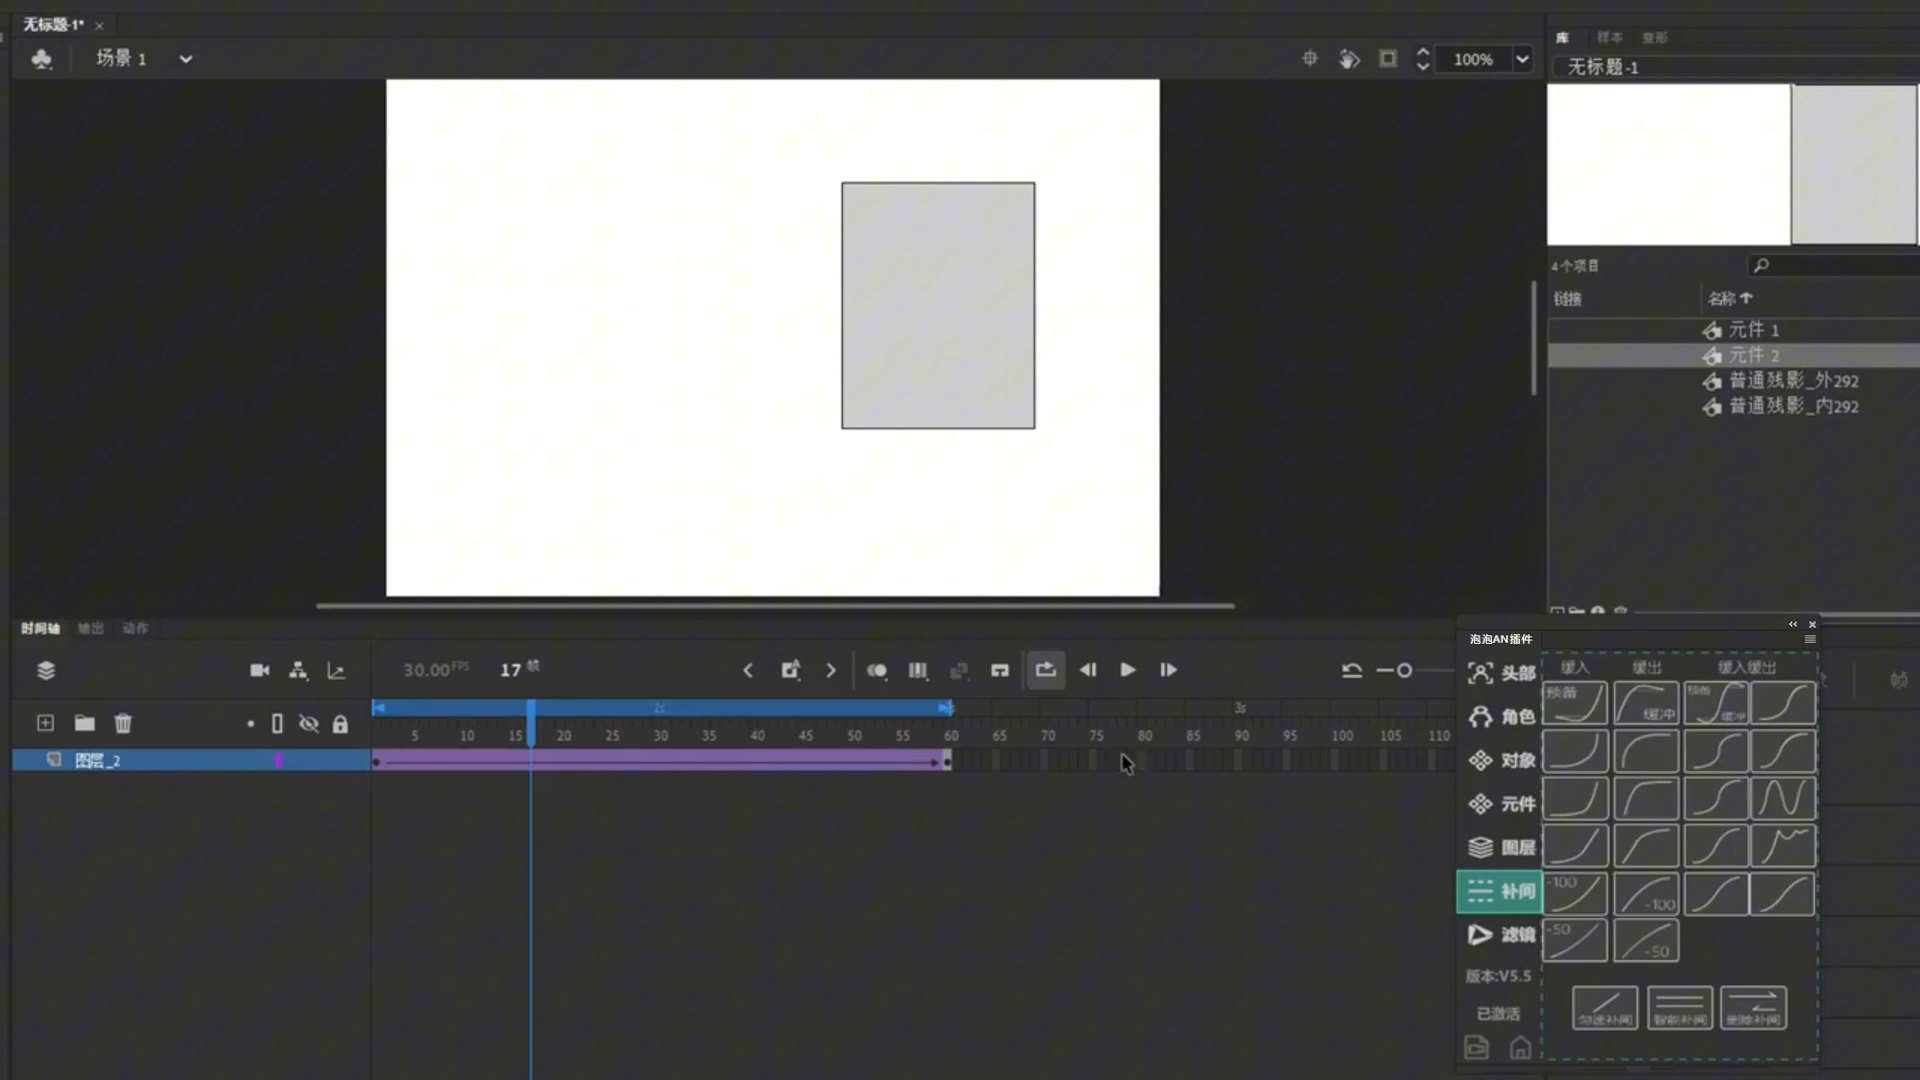Image resolution: width=1920 pixels, height=1080 pixels.
Task: Select 元件 2 in the library list
Action: point(1757,356)
